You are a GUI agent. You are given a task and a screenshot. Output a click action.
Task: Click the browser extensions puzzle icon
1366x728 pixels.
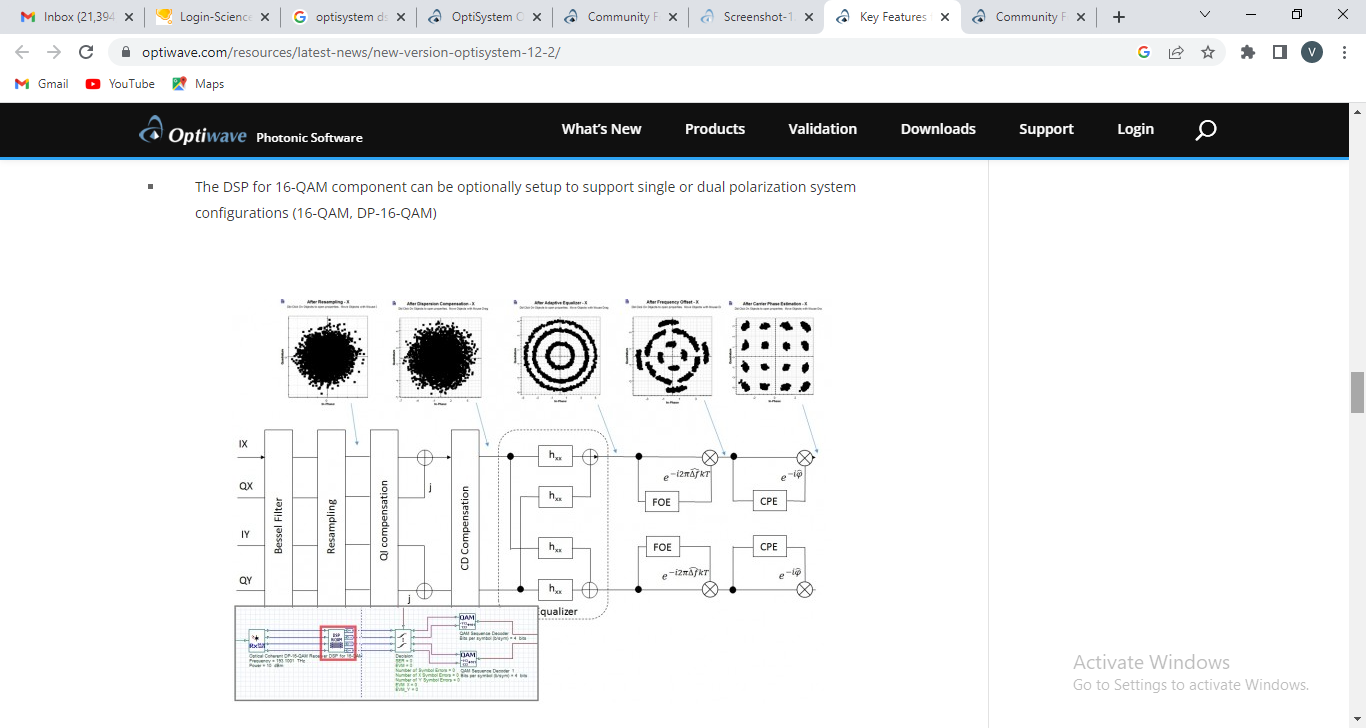(1247, 52)
